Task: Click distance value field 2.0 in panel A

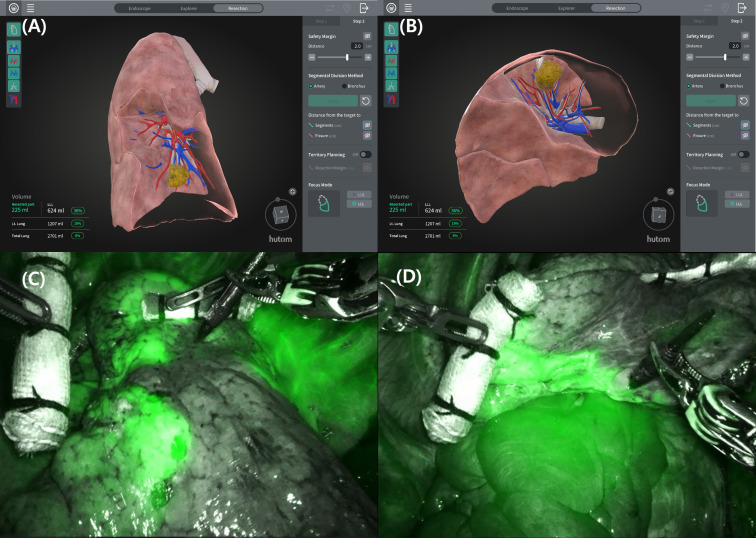Action: (357, 46)
